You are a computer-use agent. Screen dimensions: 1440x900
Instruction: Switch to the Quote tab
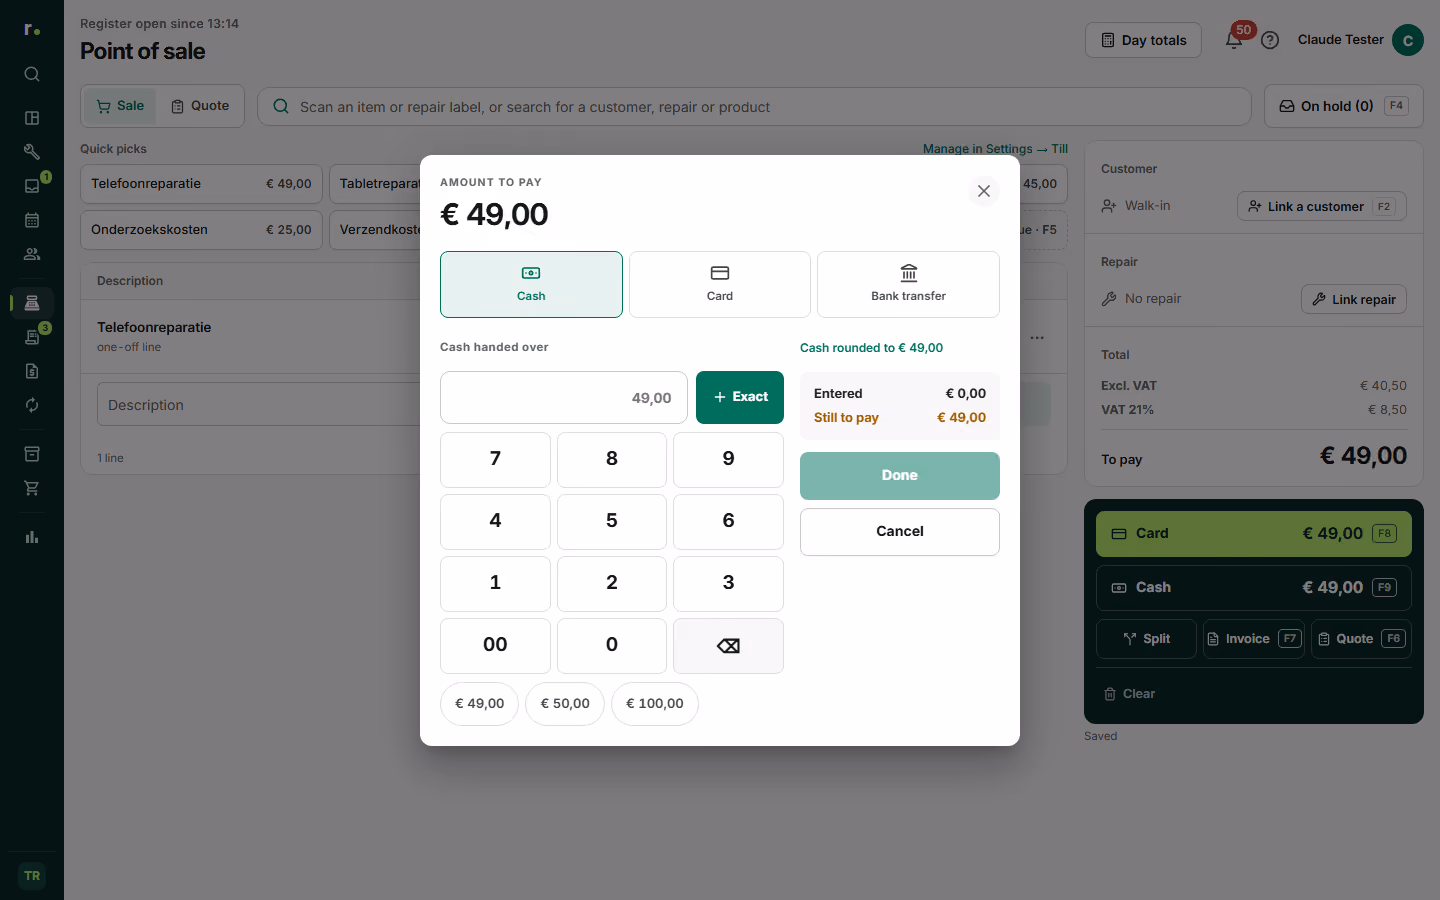pyautogui.click(x=200, y=106)
